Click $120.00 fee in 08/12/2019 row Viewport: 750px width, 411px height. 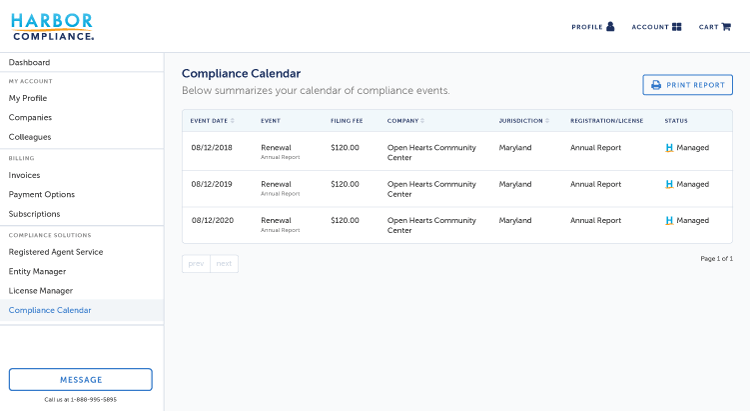345,184
